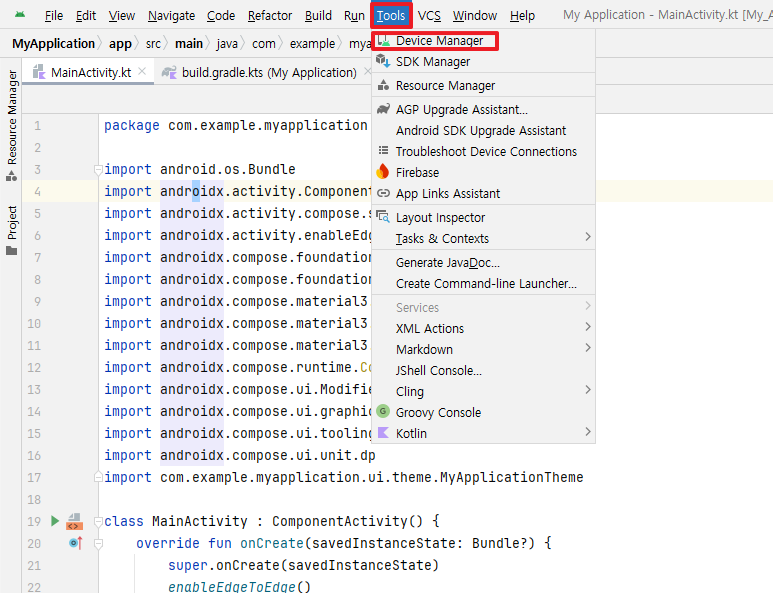Open the Project tool window
This screenshot has width=773, height=593.
(12, 230)
